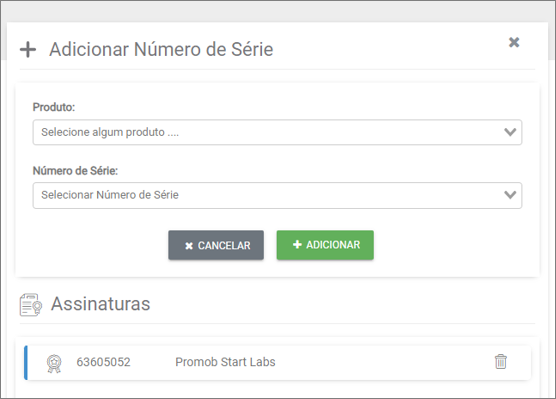This screenshot has width=556, height=399.
Task: Click the plus icon inside Adicionar button
Action: pos(297,244)
